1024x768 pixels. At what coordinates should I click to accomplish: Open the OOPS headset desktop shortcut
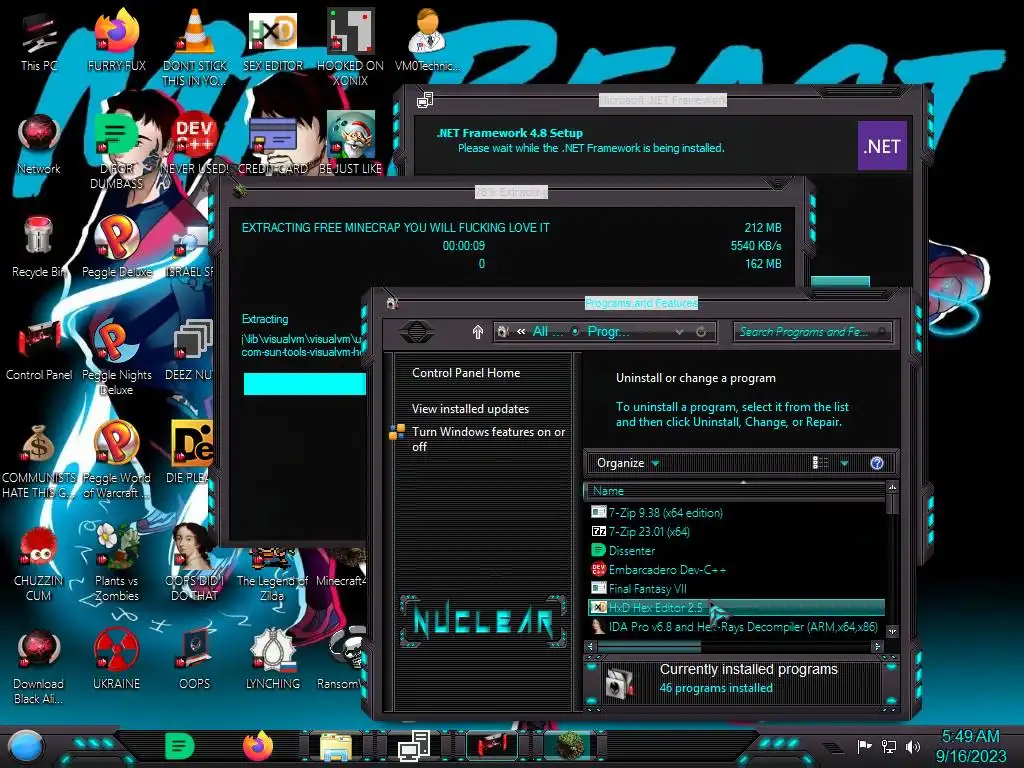click(x=195, y=660)
